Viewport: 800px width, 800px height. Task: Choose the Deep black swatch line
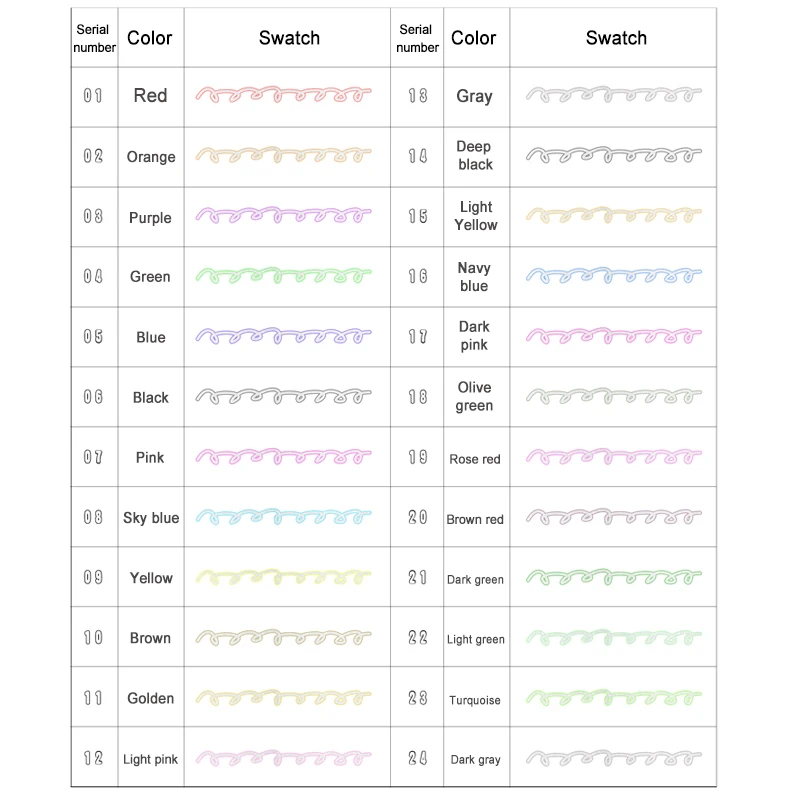(614, 156)
